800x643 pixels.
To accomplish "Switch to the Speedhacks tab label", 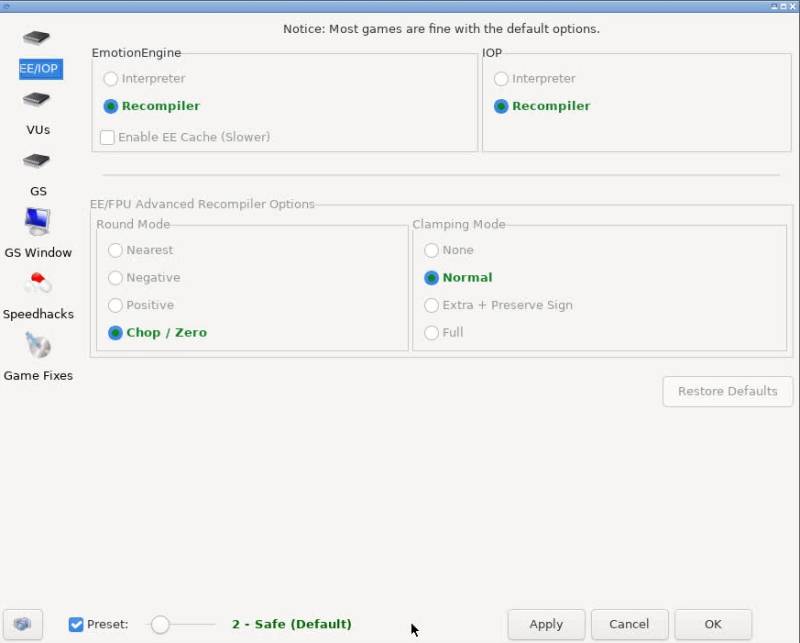I will point(38,314).
